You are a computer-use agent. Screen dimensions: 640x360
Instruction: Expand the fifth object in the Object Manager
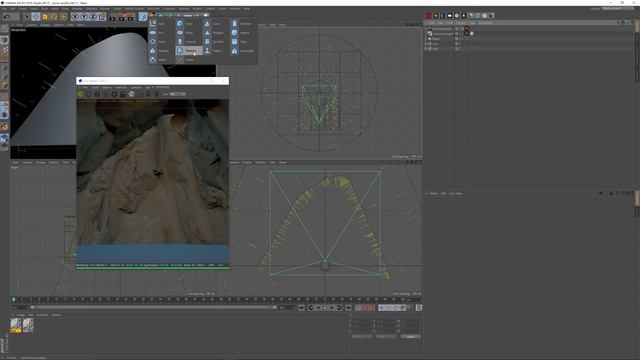(x=425, y=49)
